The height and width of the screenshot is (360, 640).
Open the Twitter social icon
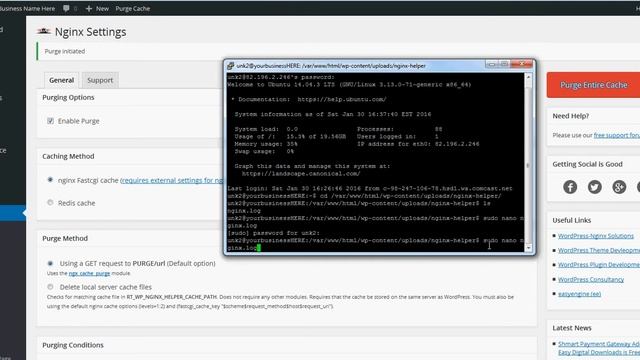pyautogui.click(x=594, y=187)
